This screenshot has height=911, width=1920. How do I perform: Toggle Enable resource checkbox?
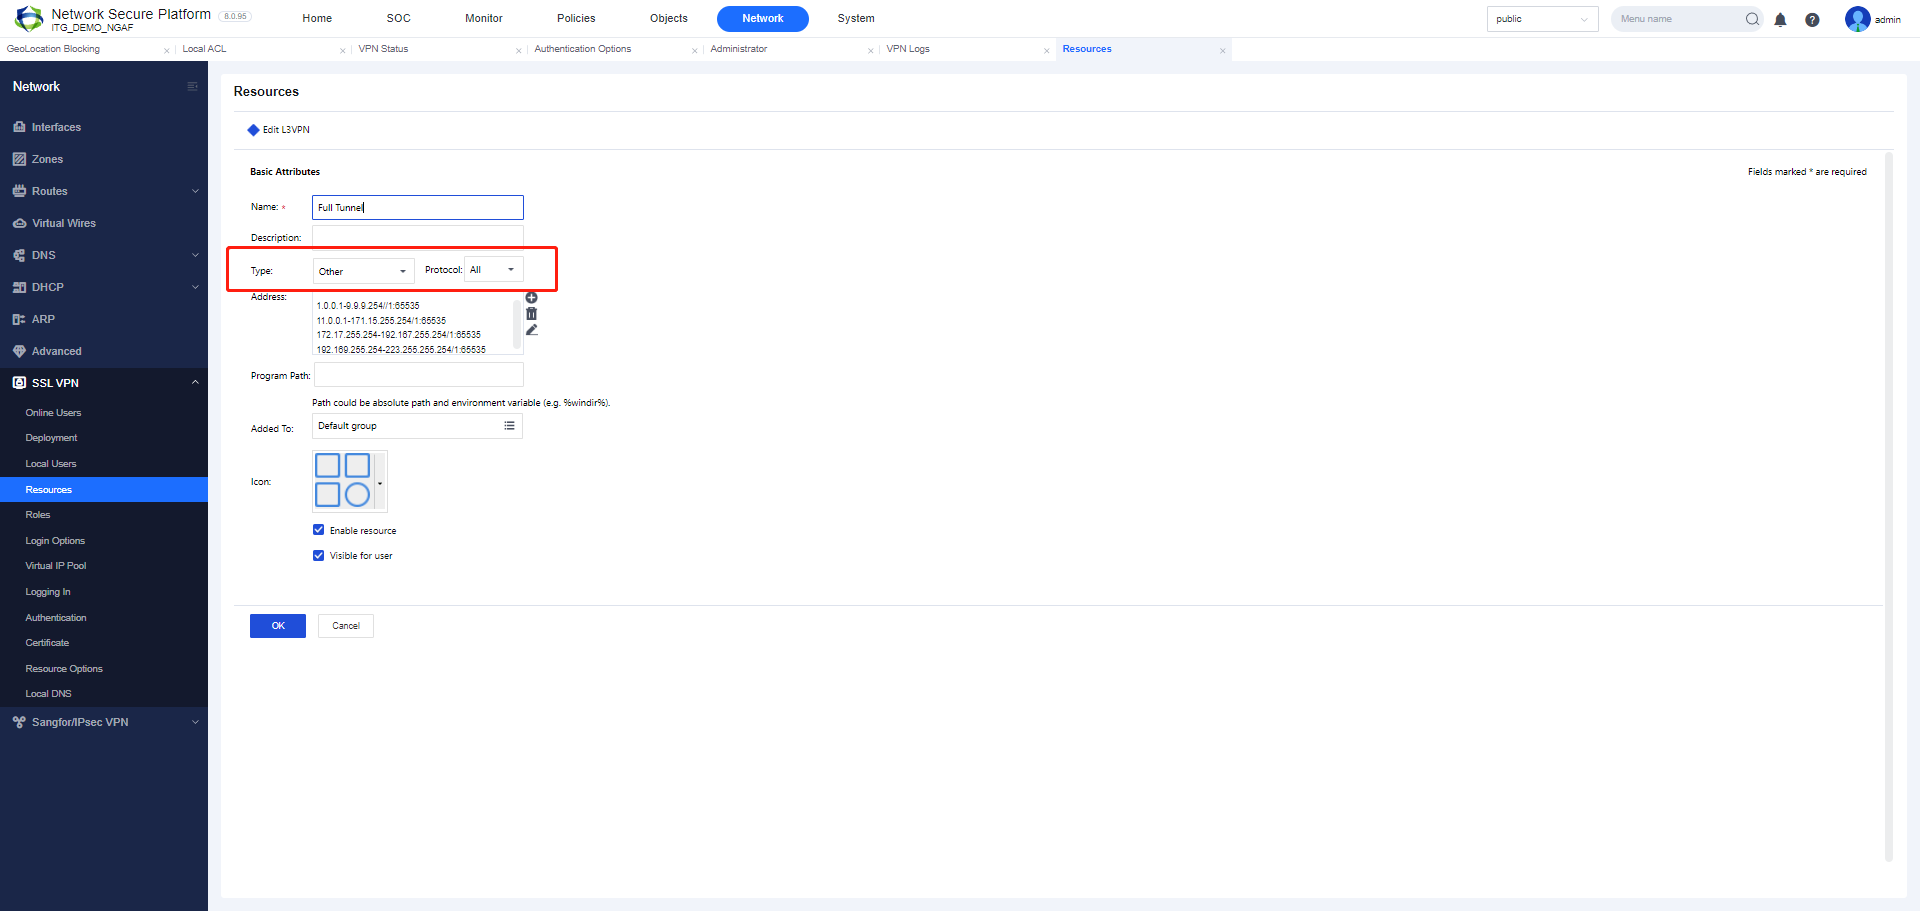(x=318, y=530)
